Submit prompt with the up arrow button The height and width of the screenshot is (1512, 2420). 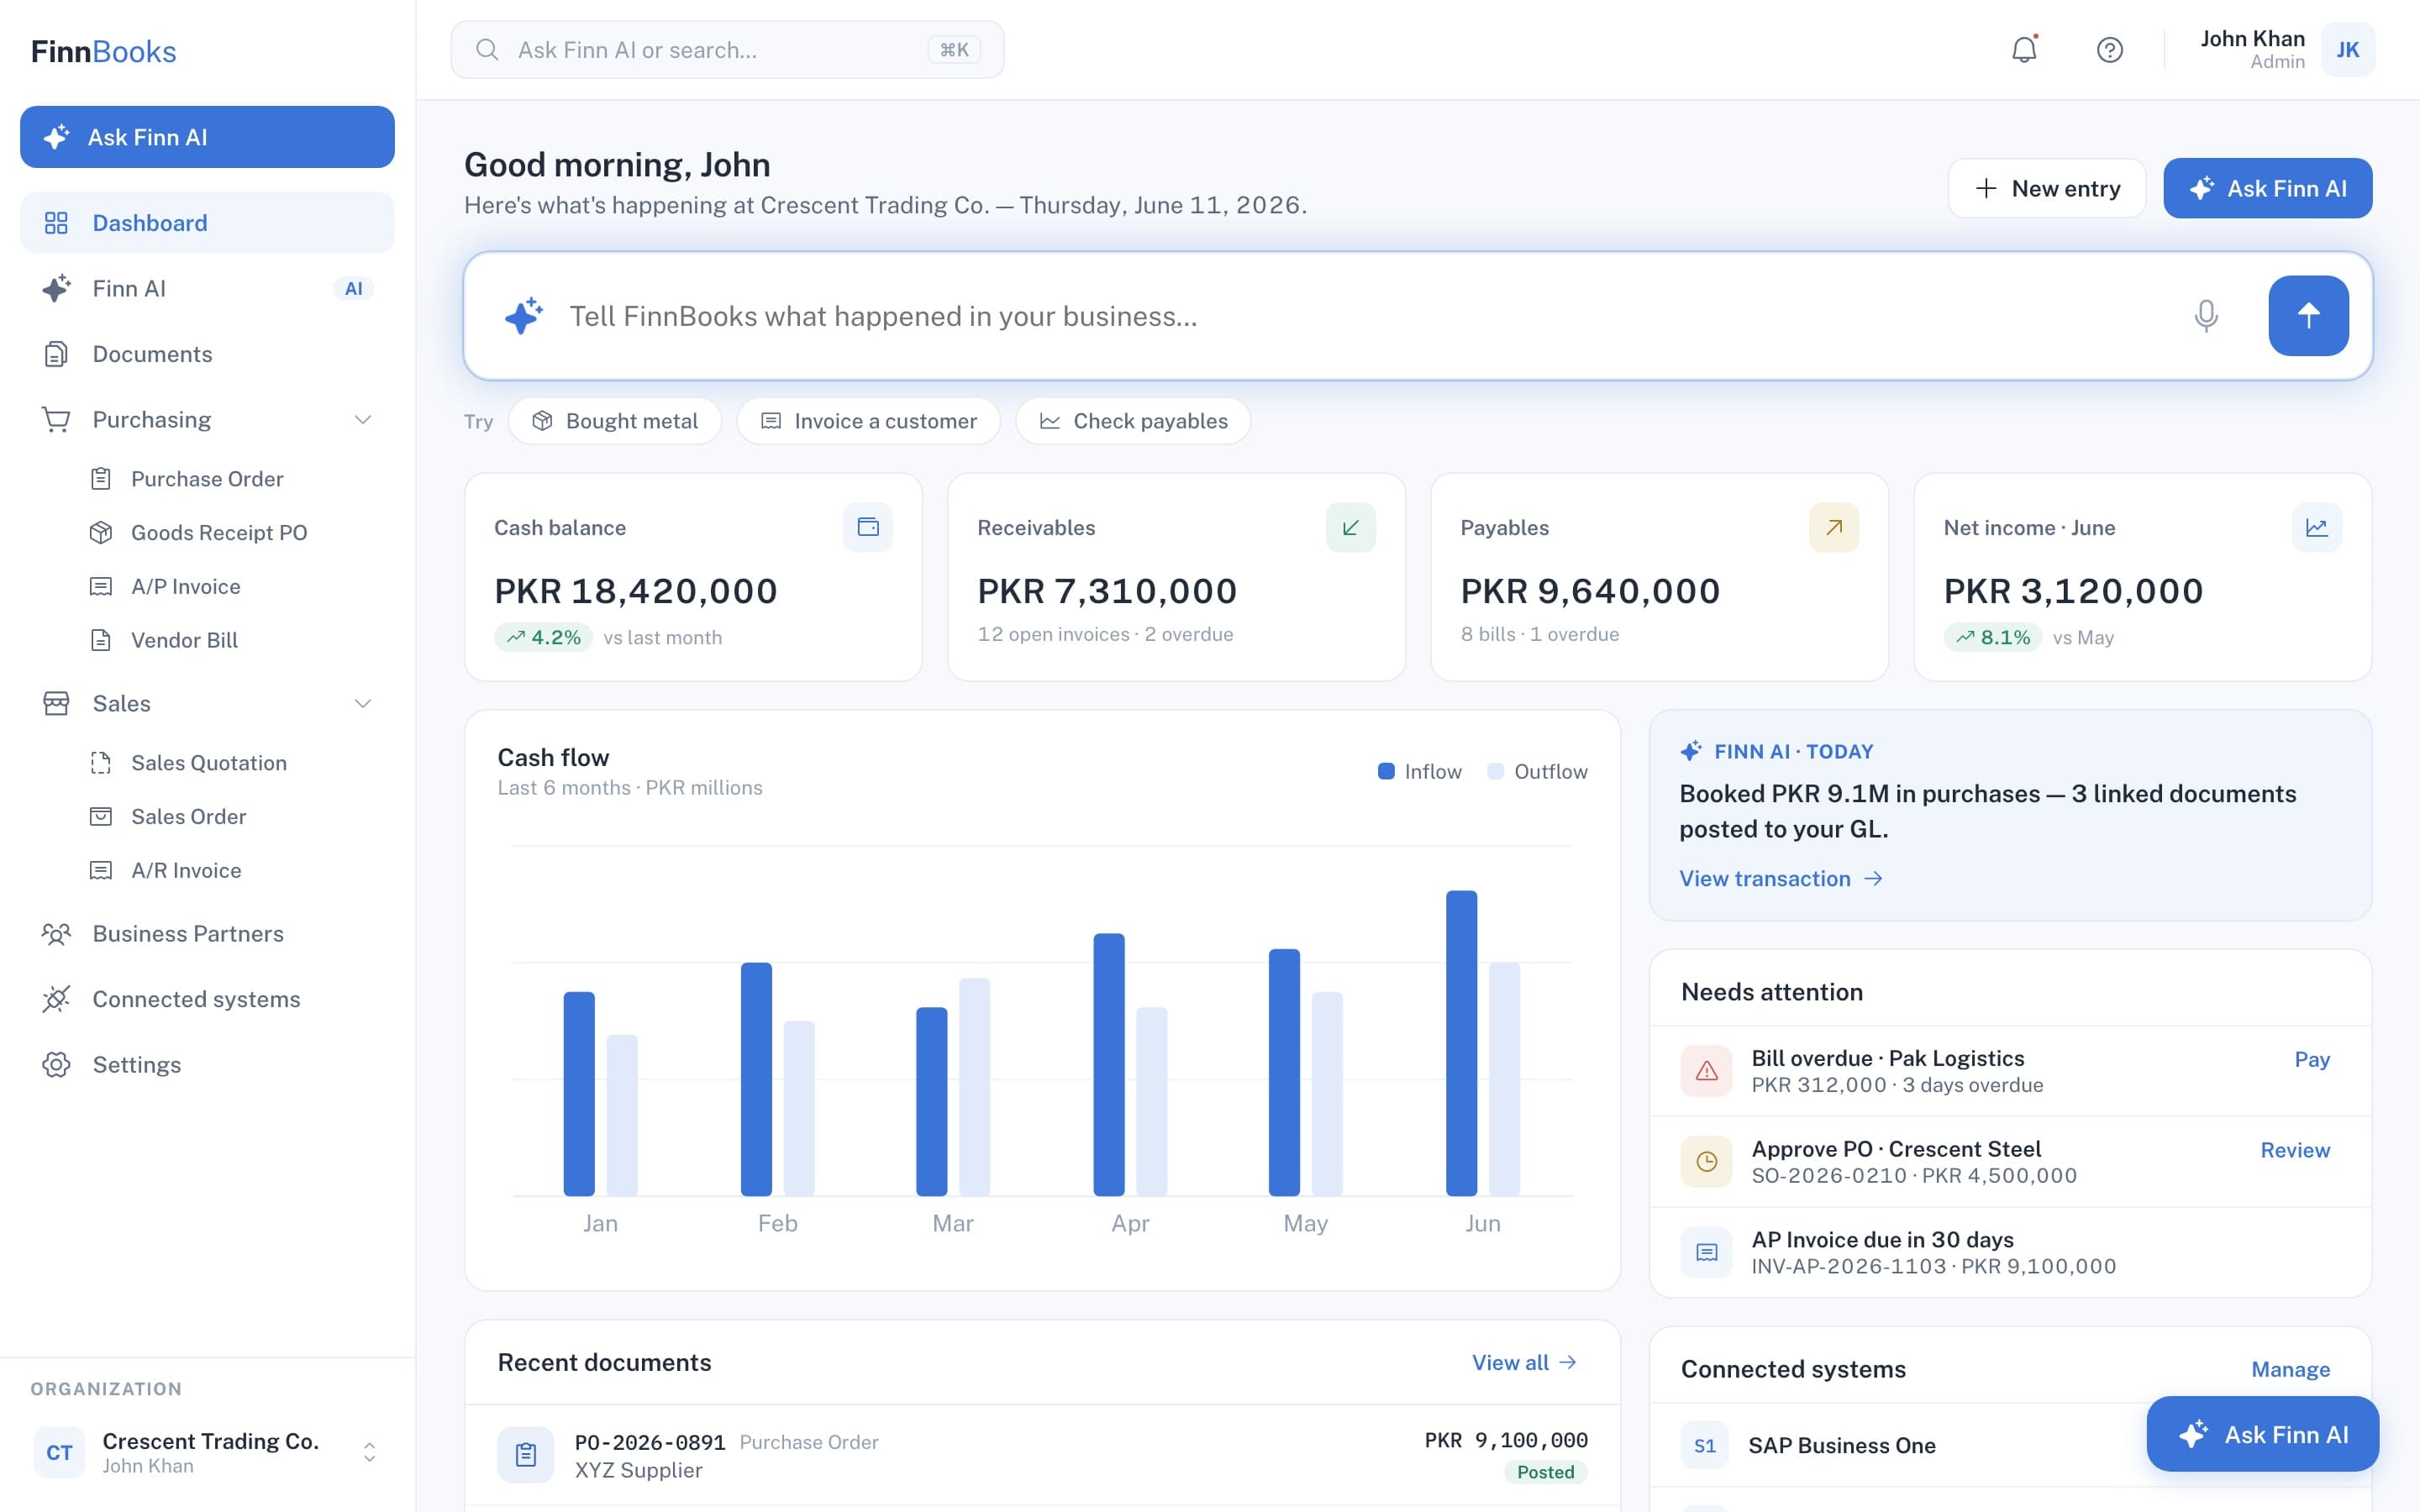[2308, 316]
